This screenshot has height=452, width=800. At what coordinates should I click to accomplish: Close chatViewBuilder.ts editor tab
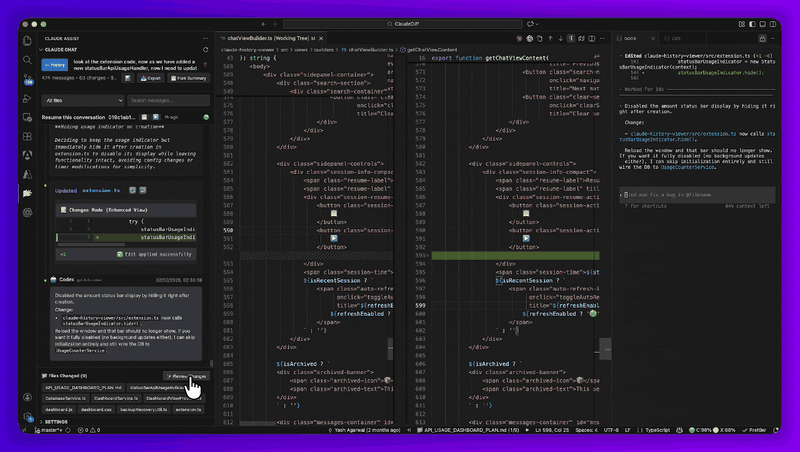pos(321,38)
